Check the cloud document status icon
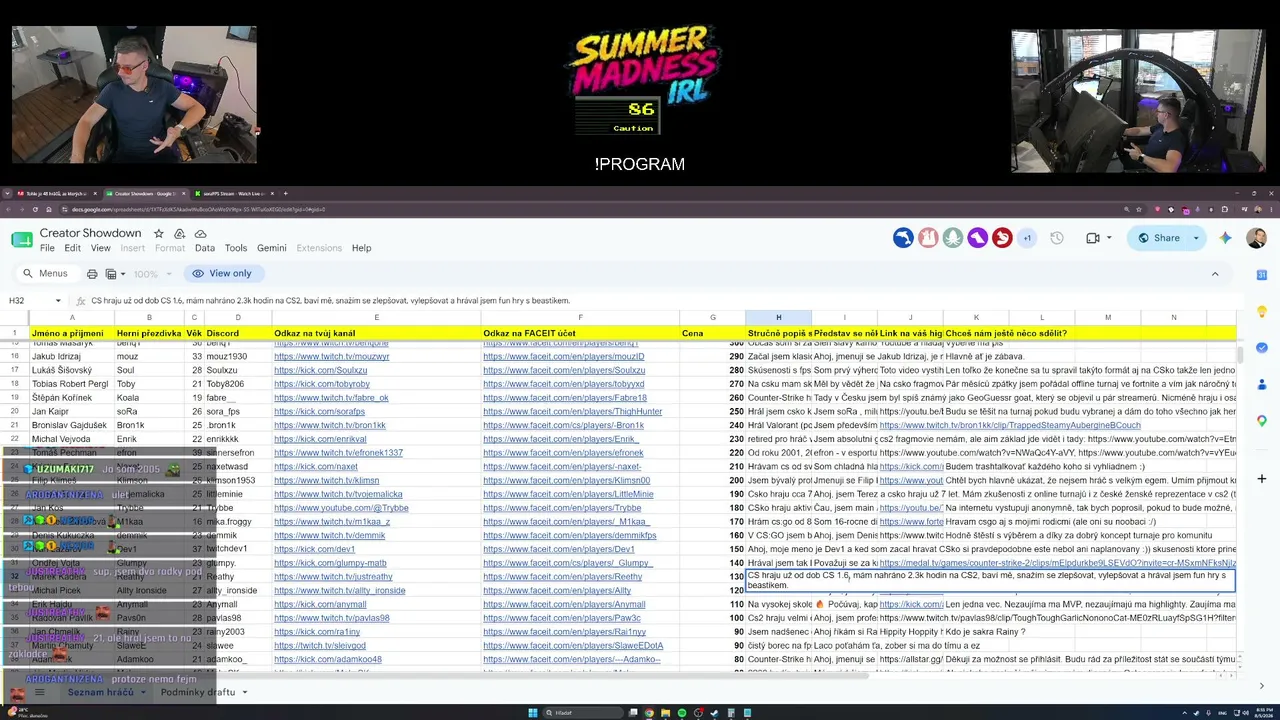 click(x=201, y=233)
